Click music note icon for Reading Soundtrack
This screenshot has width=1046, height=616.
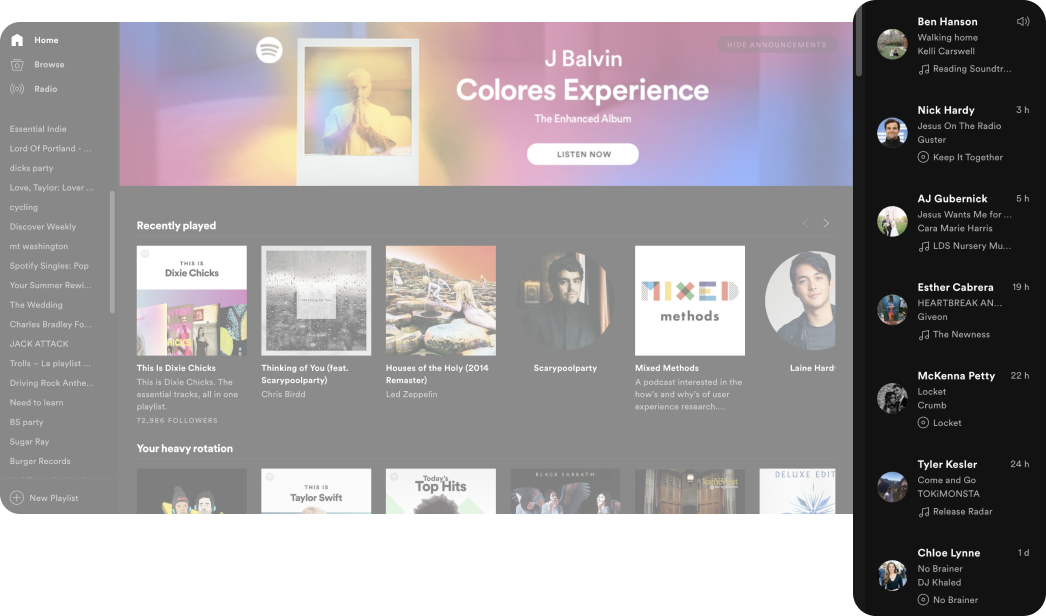tap(923, 69)
